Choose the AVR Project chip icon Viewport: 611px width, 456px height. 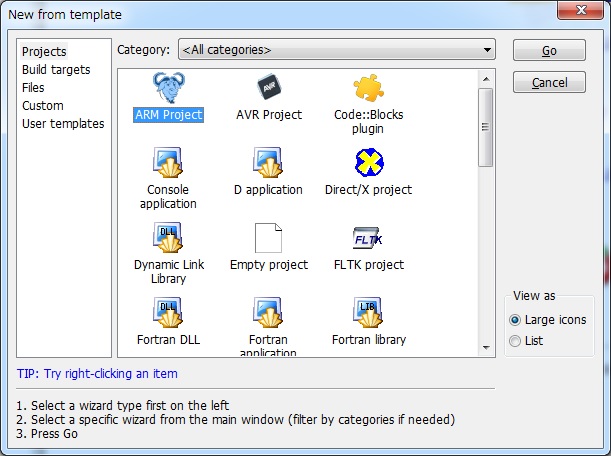(269, 87)
